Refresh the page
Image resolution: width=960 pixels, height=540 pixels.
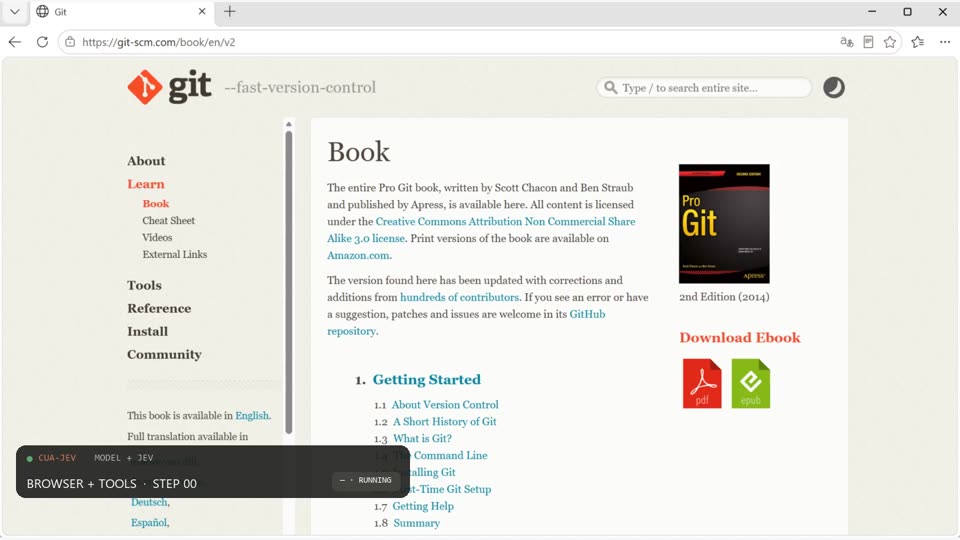pyautogui.click(x=42, y=42)
